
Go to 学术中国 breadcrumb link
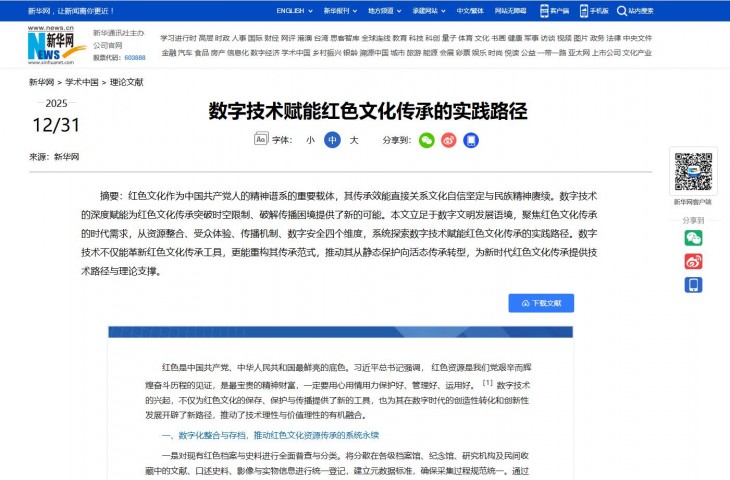(82, 82)
